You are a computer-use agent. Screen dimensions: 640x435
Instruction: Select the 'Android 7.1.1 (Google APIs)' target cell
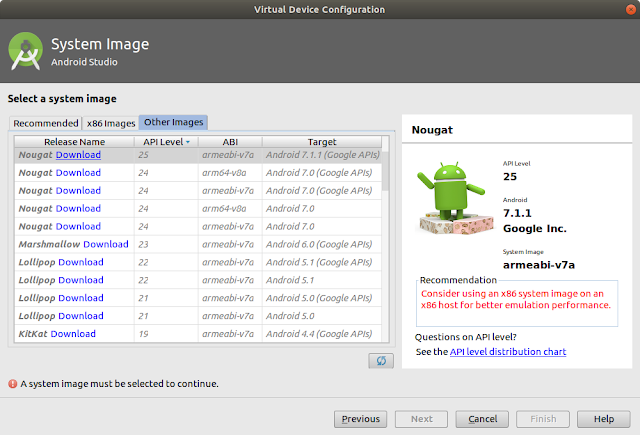tap(322, 155)
